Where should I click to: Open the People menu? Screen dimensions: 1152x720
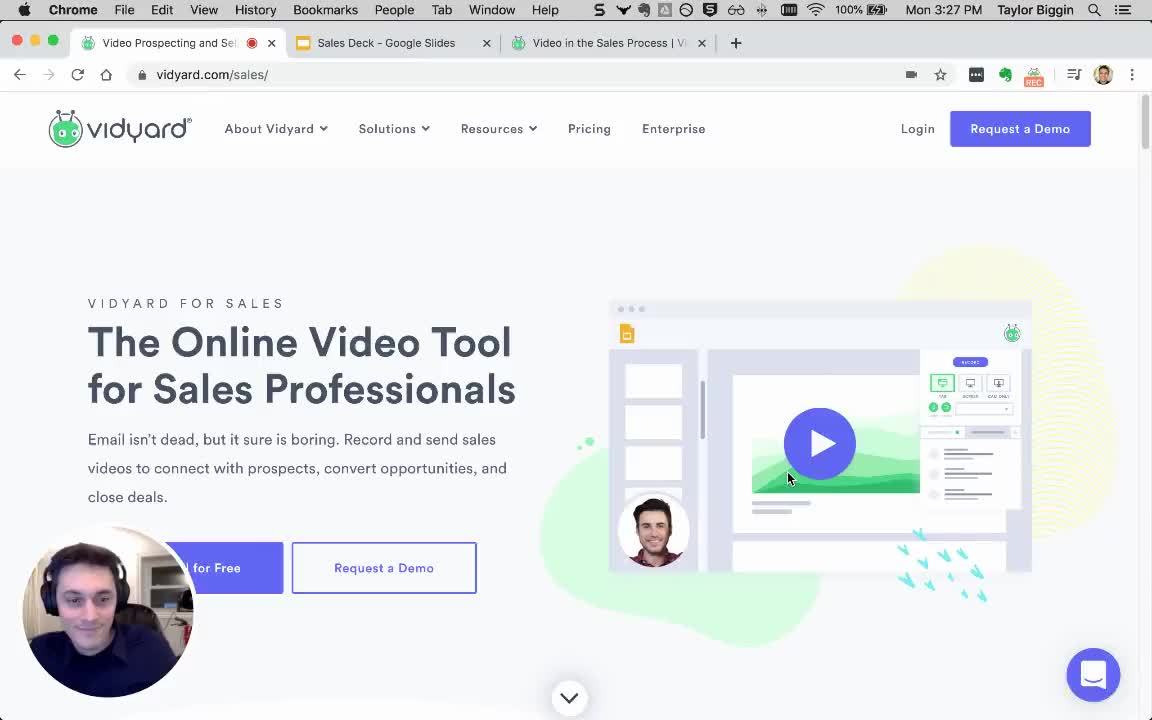coord(394,10)
